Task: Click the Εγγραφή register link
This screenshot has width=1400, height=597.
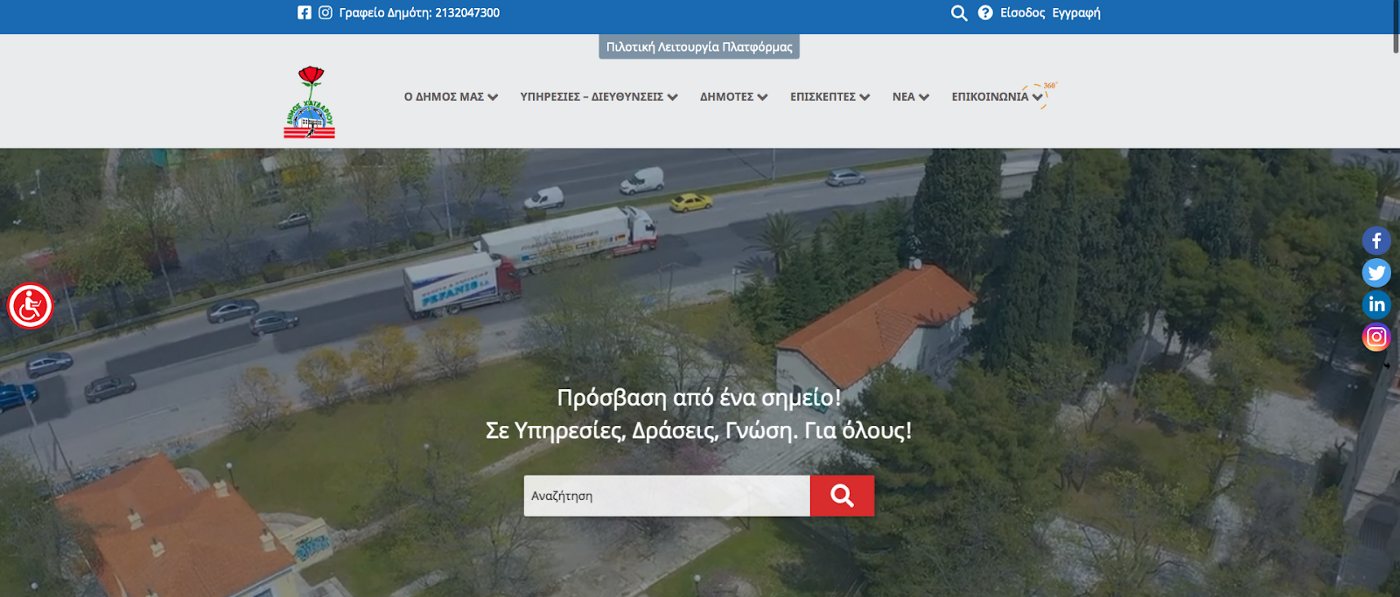Action: (x=1076, y=13)
